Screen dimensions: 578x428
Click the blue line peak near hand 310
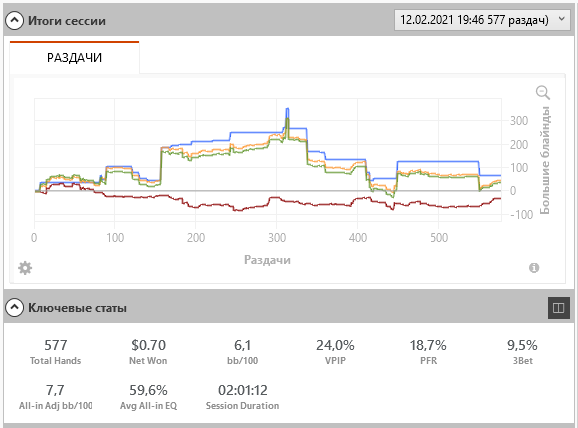pos(288,109)
